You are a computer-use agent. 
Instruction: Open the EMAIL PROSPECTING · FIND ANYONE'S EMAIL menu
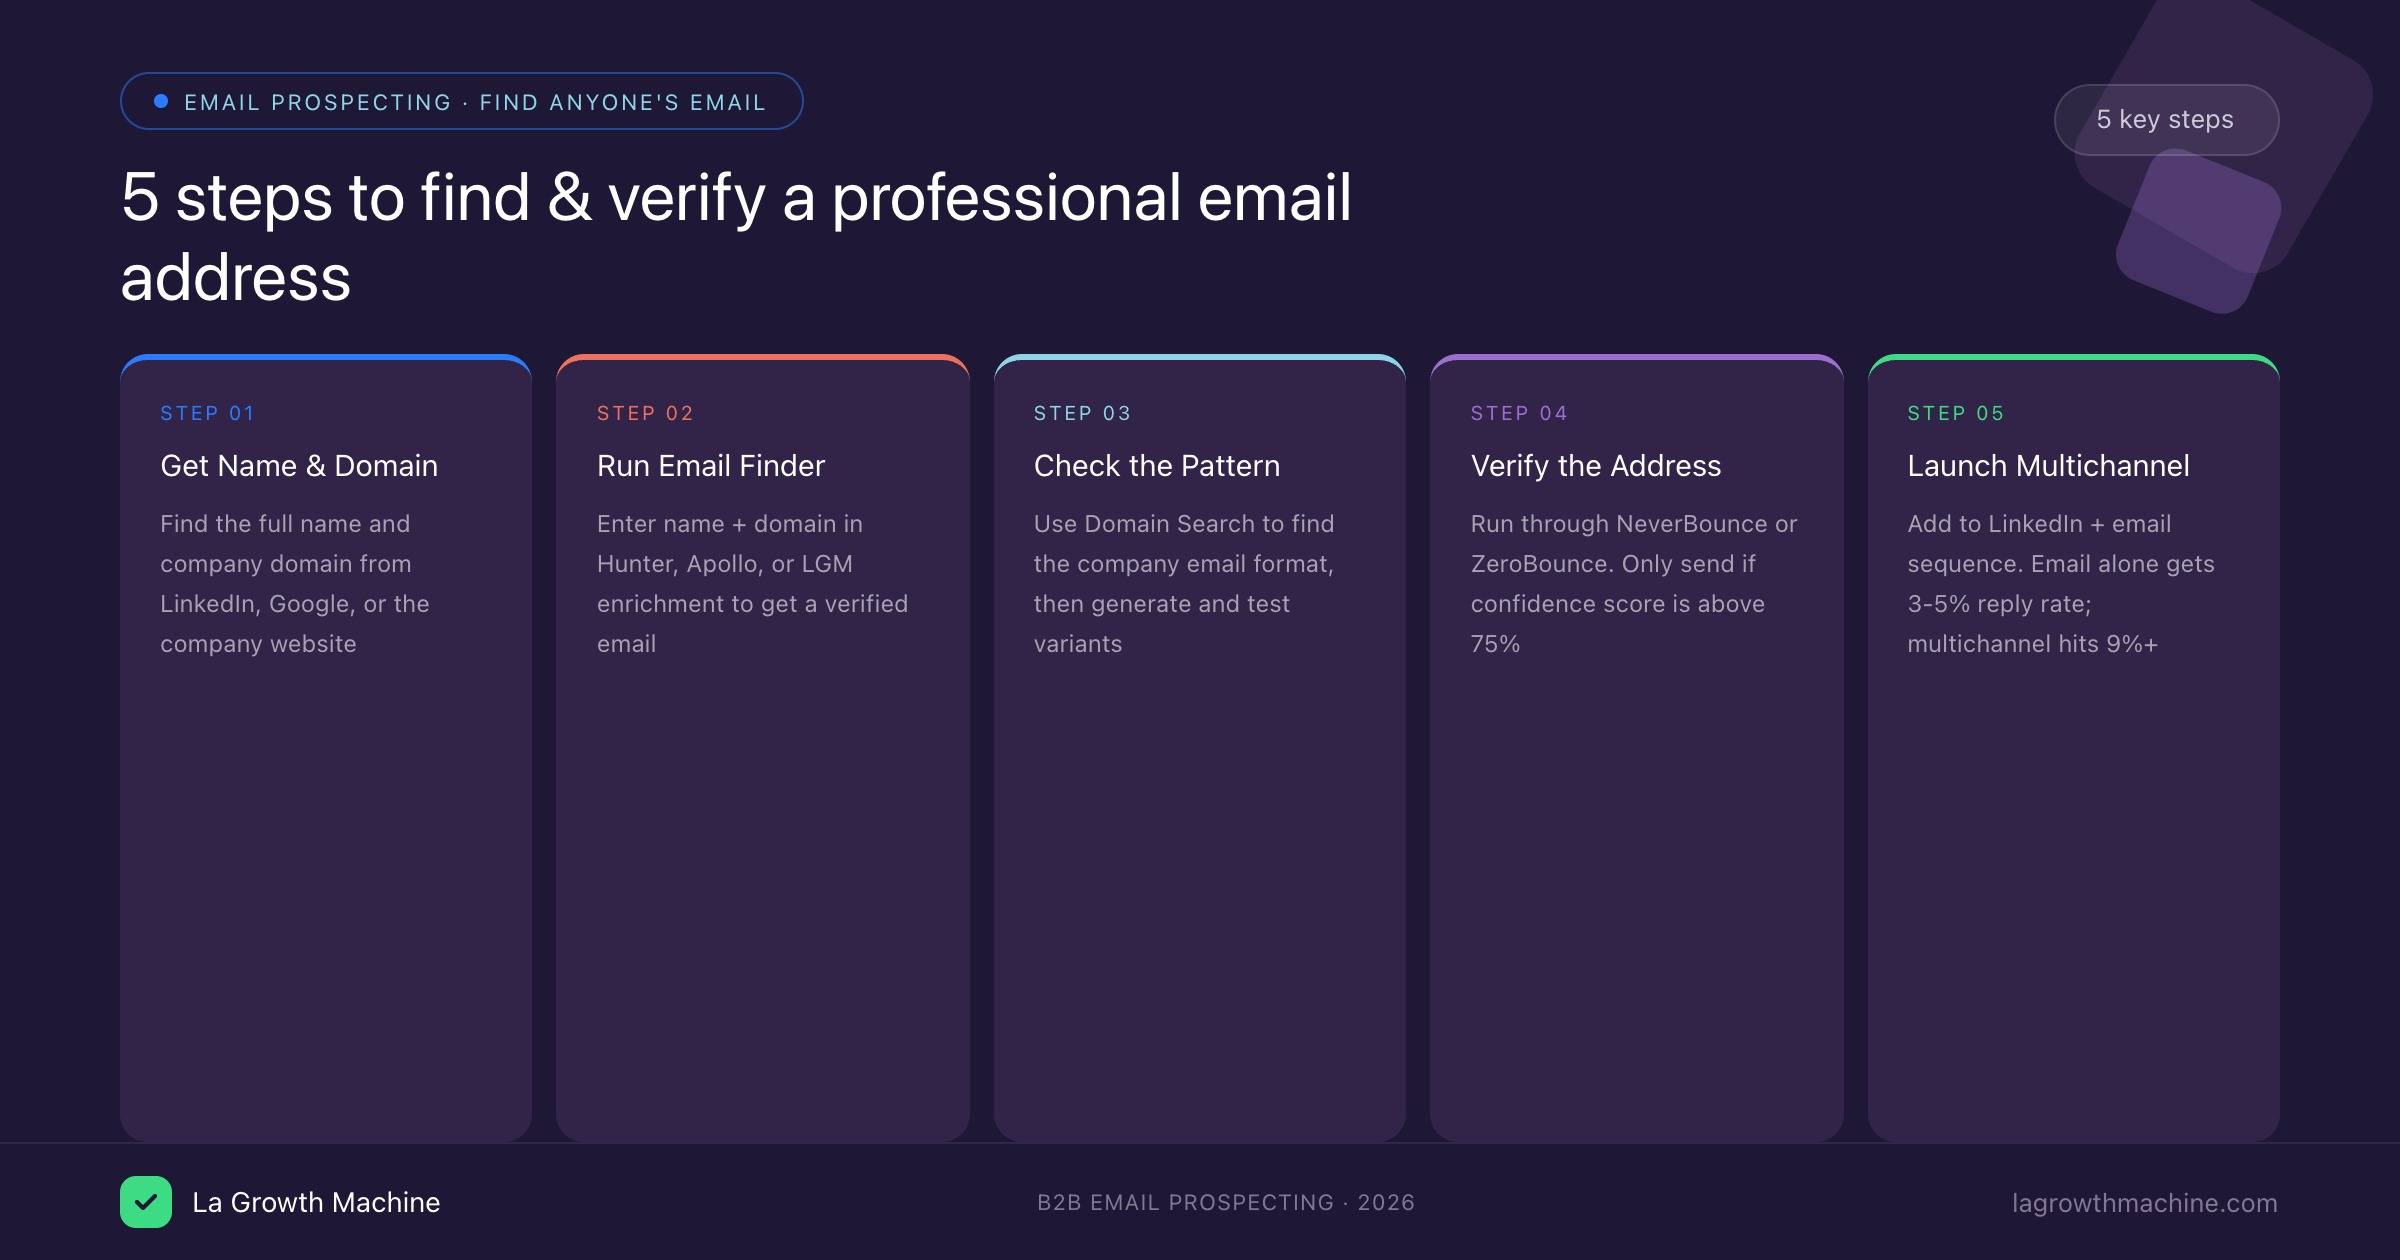(461, 100)
